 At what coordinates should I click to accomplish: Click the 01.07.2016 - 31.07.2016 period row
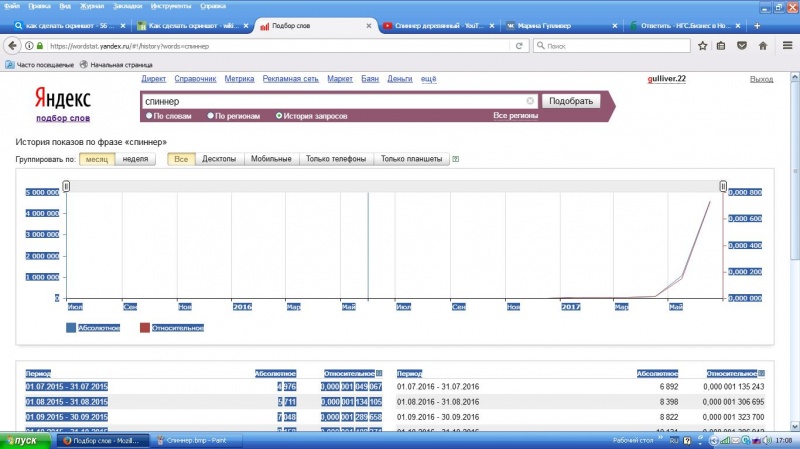(581, 387)
